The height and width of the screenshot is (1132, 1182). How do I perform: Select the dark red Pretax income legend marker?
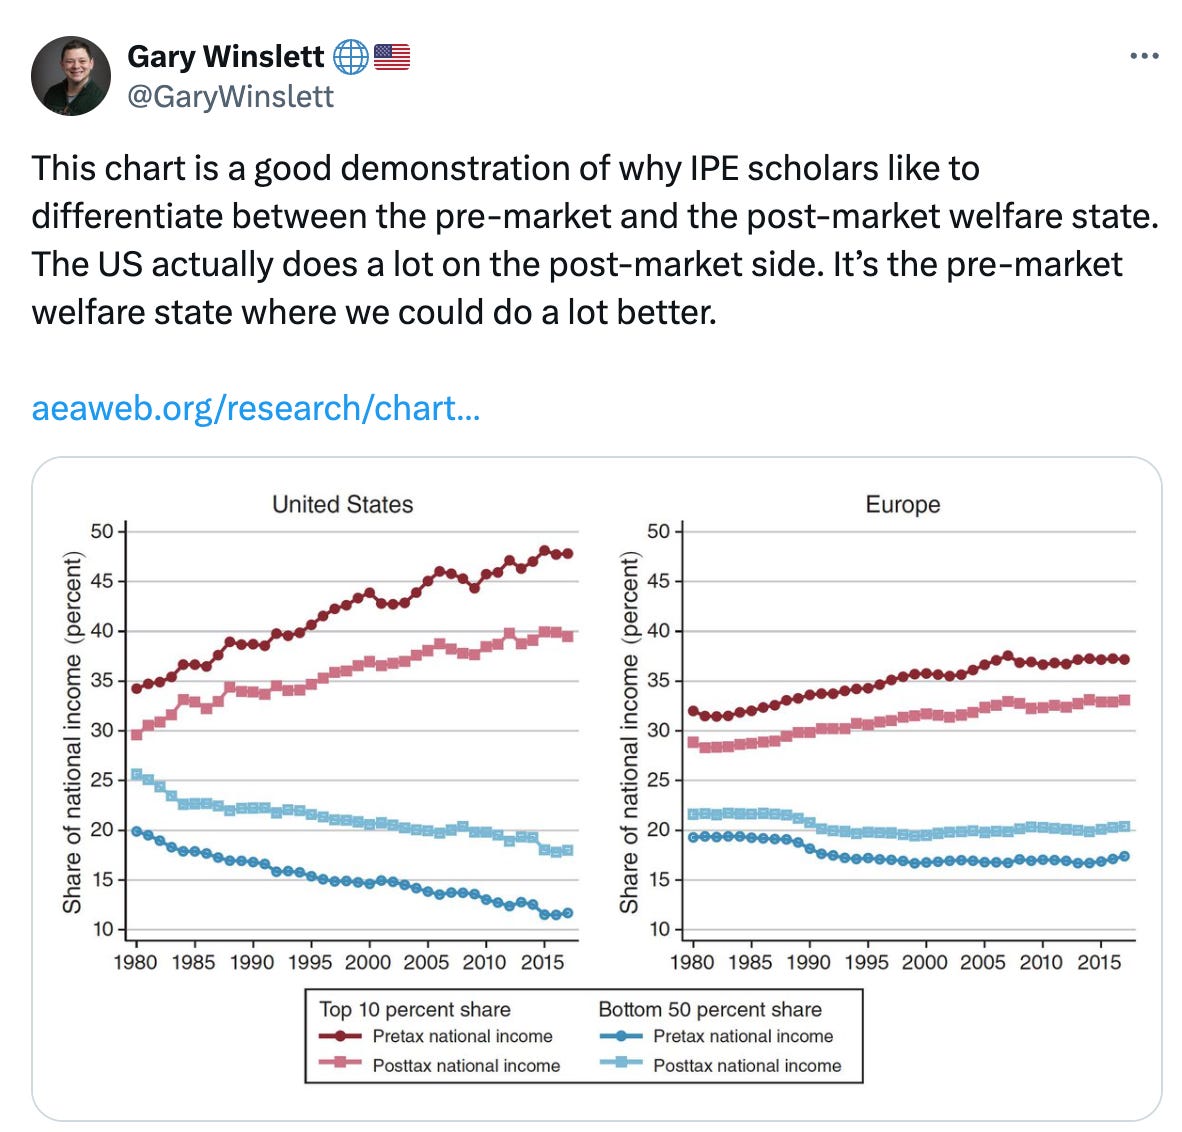tap(339, 1037)
